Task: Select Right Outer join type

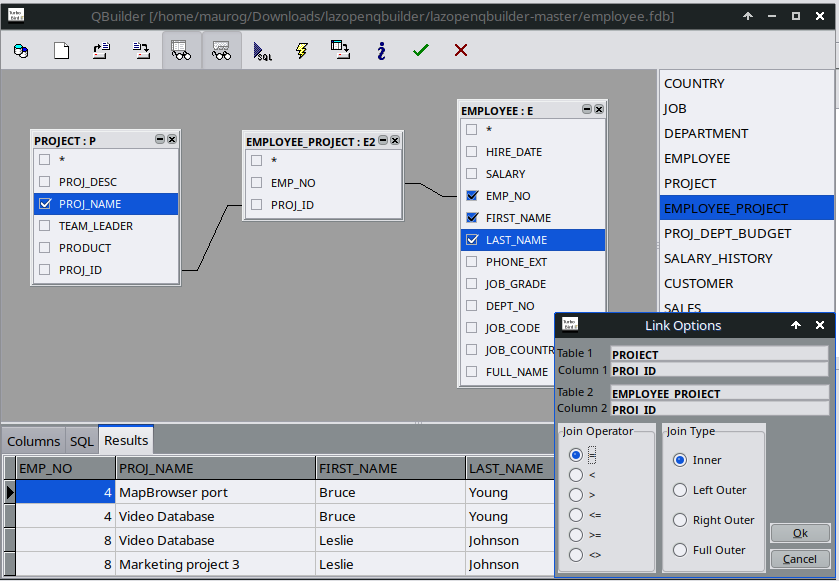Action: pos(680,520)
